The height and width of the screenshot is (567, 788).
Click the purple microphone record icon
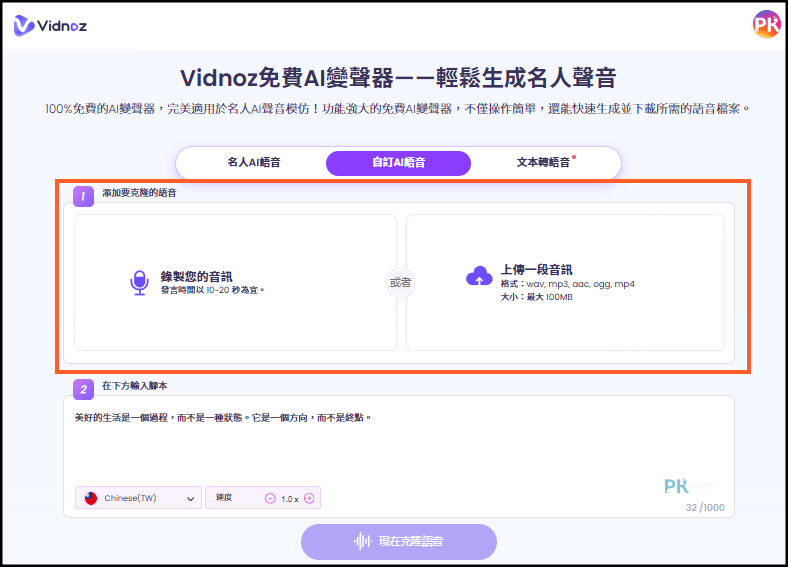[139, 282]
